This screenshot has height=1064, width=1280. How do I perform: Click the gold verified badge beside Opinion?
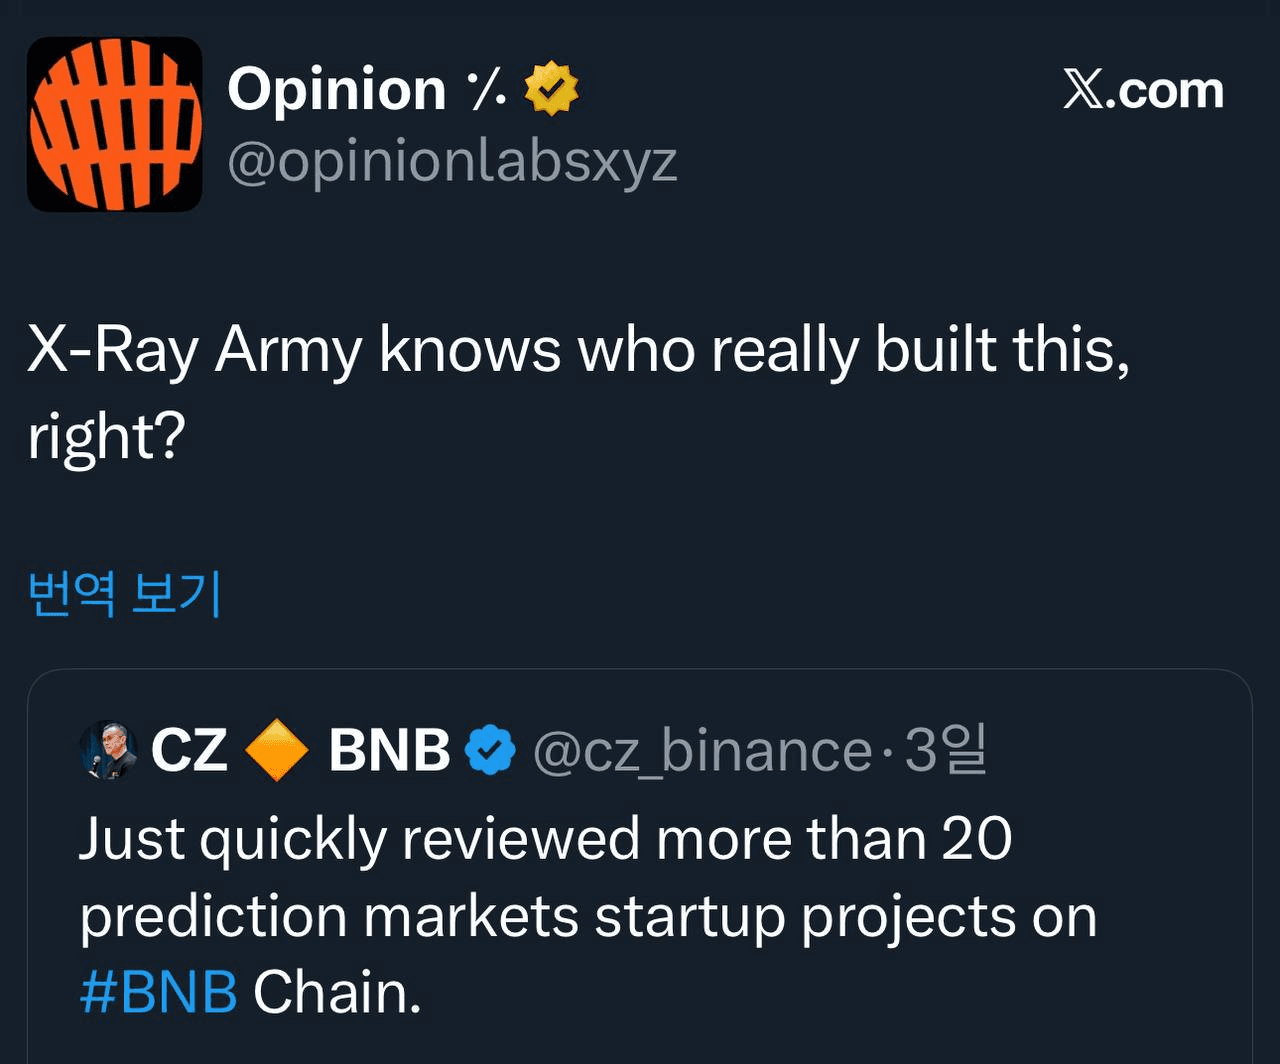coord(551,88)
